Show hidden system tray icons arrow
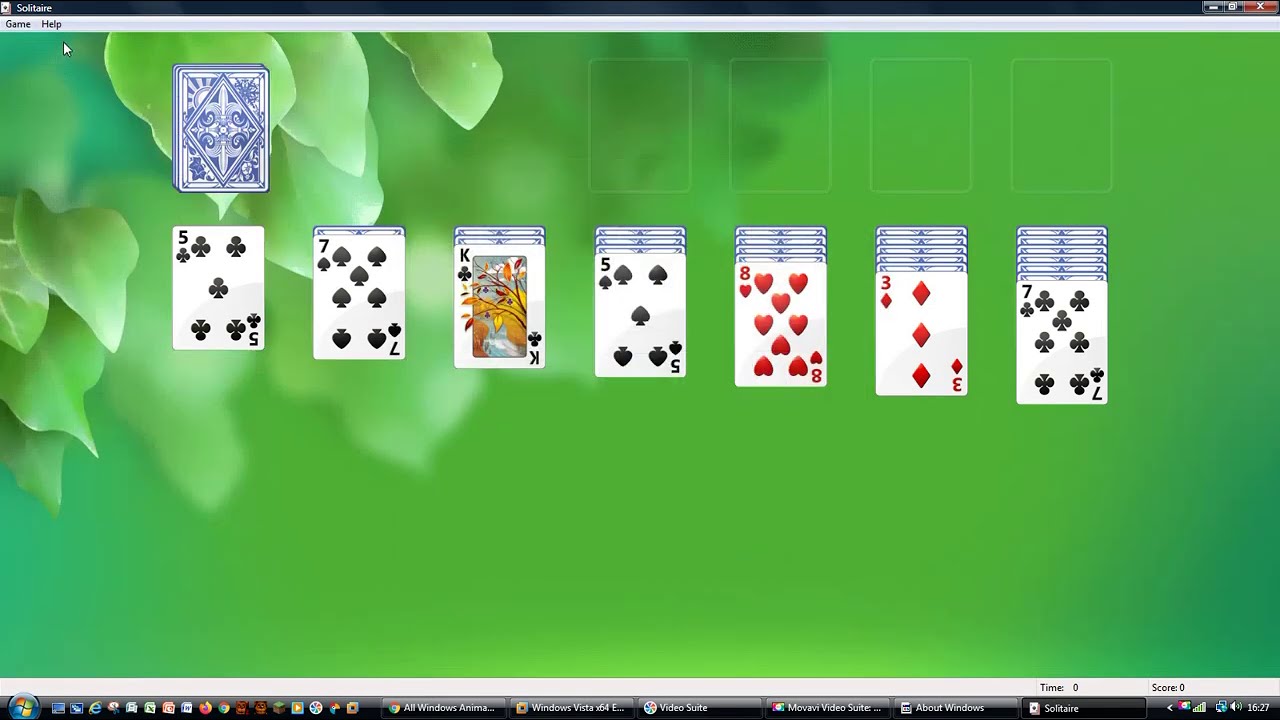The height and width of the screenshot is (720, 1280). 1169,708
